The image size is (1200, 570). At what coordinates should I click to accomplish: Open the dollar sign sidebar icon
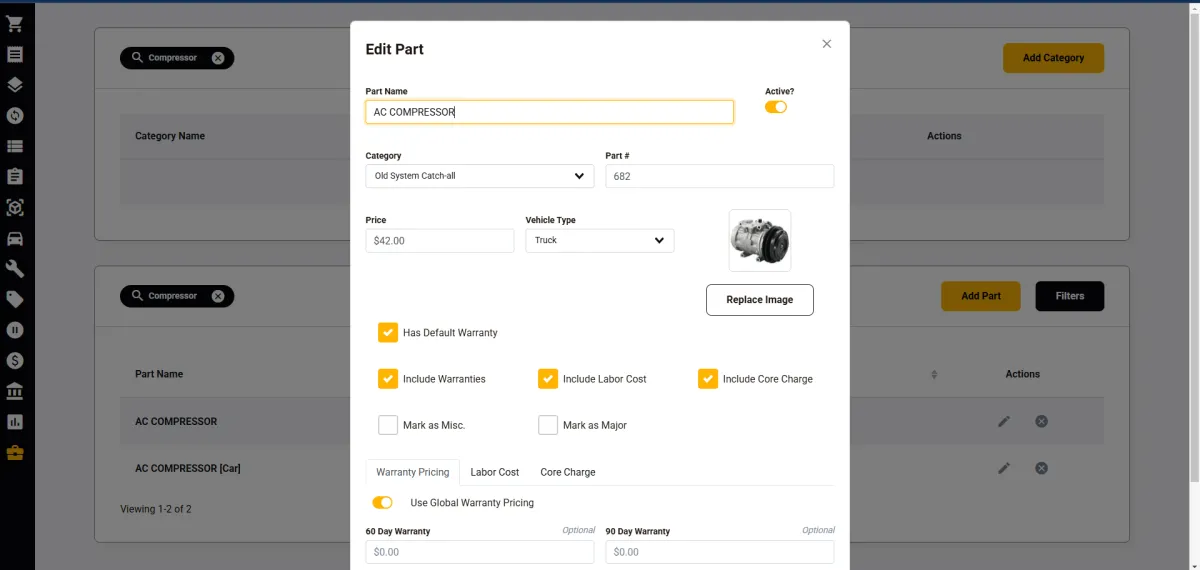click(15, 360)
